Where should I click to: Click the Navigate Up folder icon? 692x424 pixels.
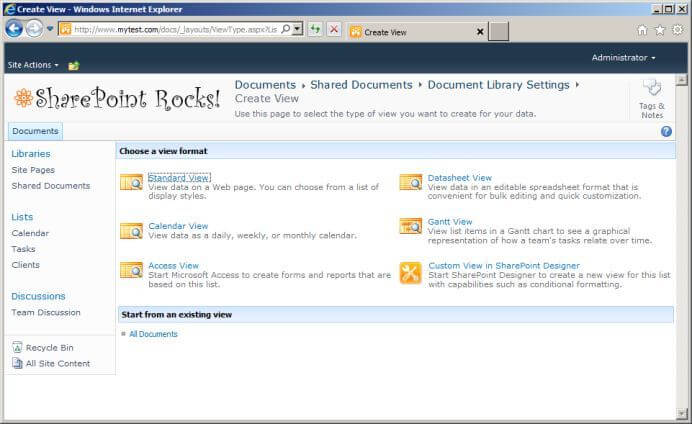click(74, 66)
